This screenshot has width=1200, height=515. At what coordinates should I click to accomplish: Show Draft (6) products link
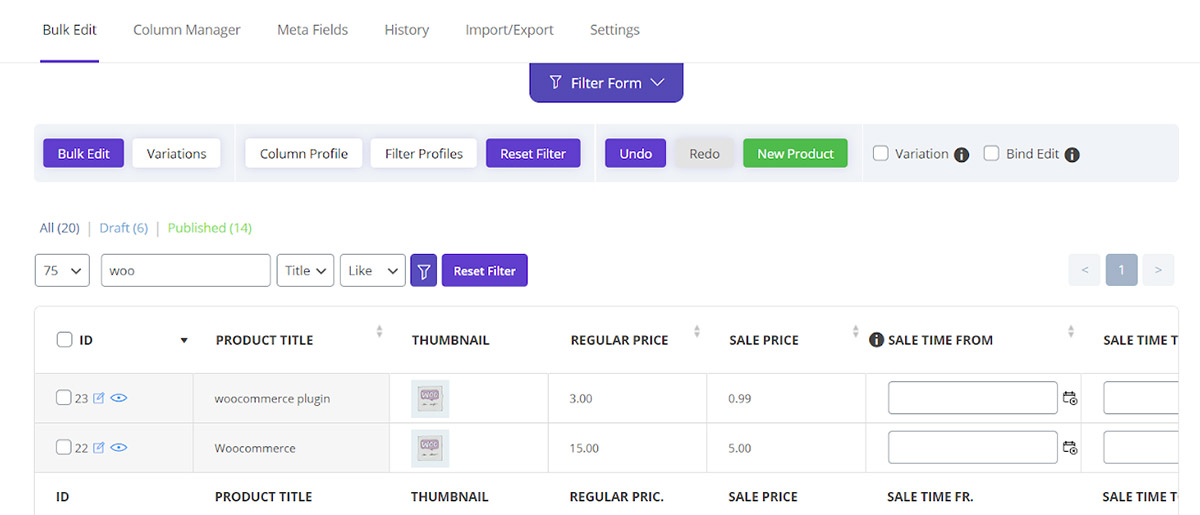(x=124, y=228)
